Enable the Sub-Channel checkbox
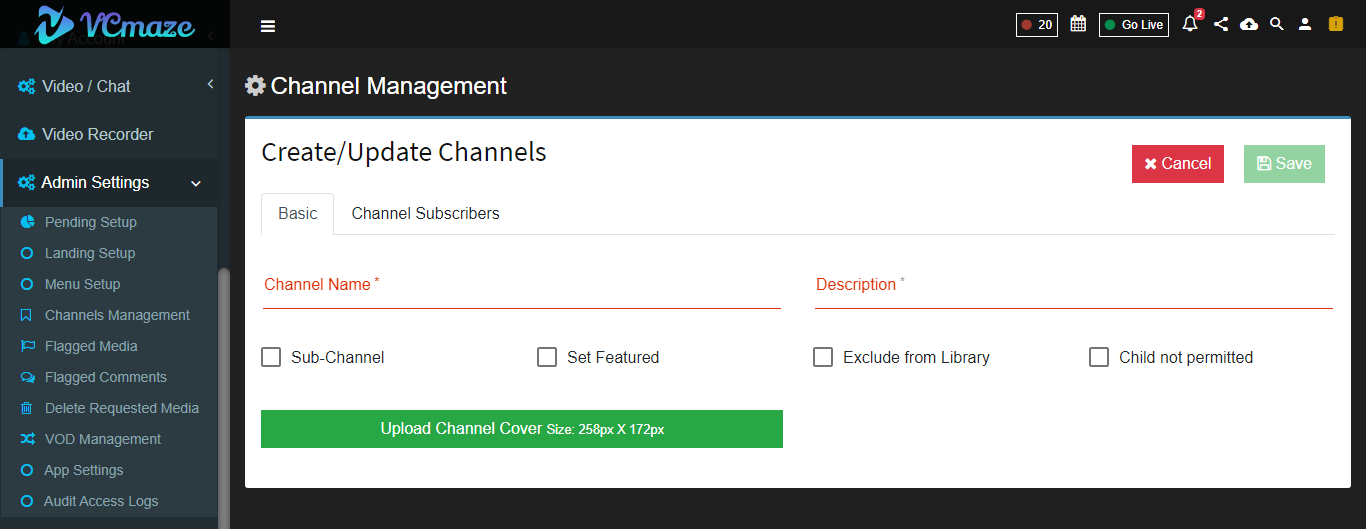Screen dimensions: 1366x529 271,357
